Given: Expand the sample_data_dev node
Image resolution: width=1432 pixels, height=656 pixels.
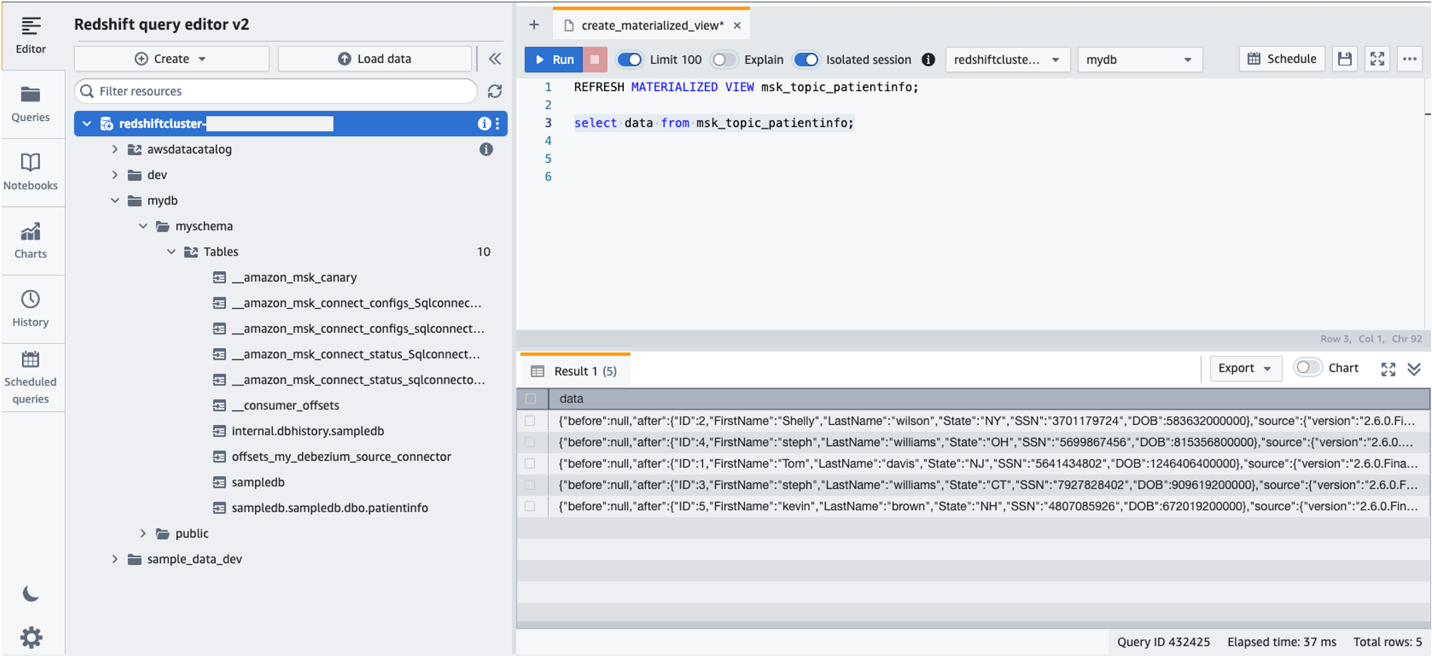Looking at the screenshot, I should point(115,559).
